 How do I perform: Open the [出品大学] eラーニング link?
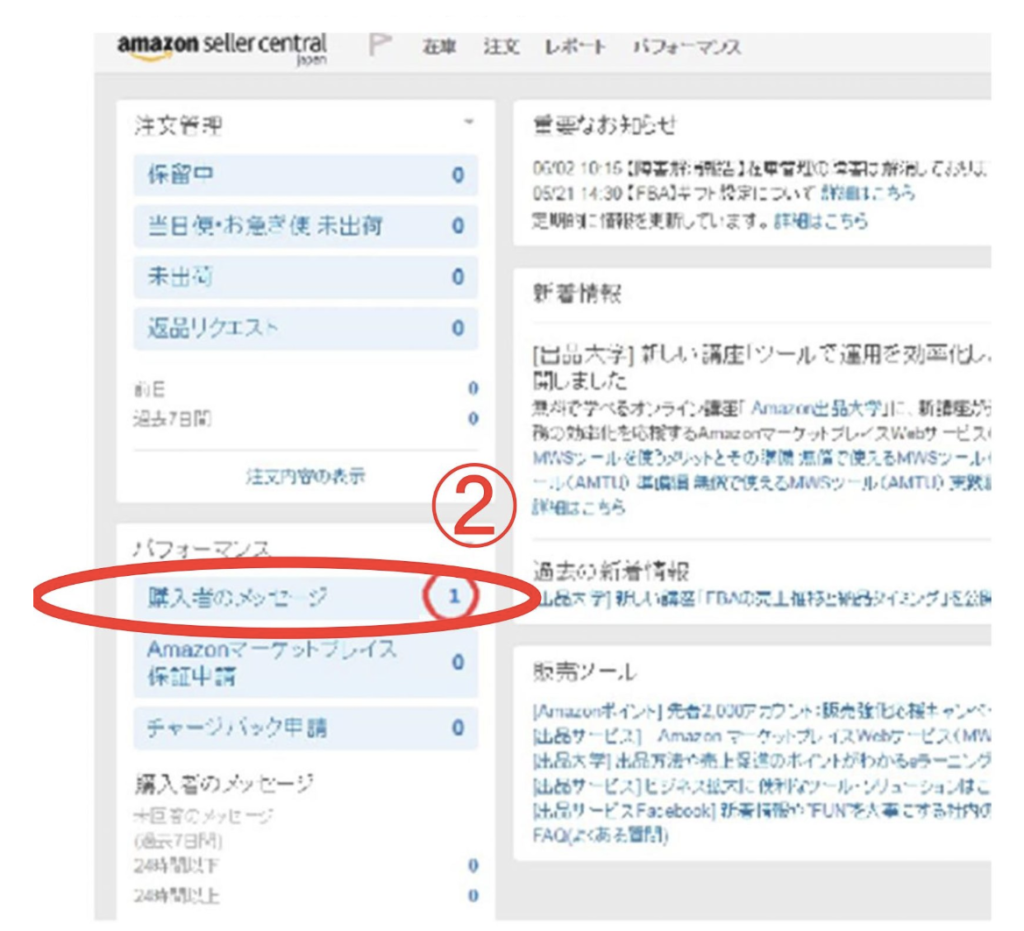click(761, 761)
